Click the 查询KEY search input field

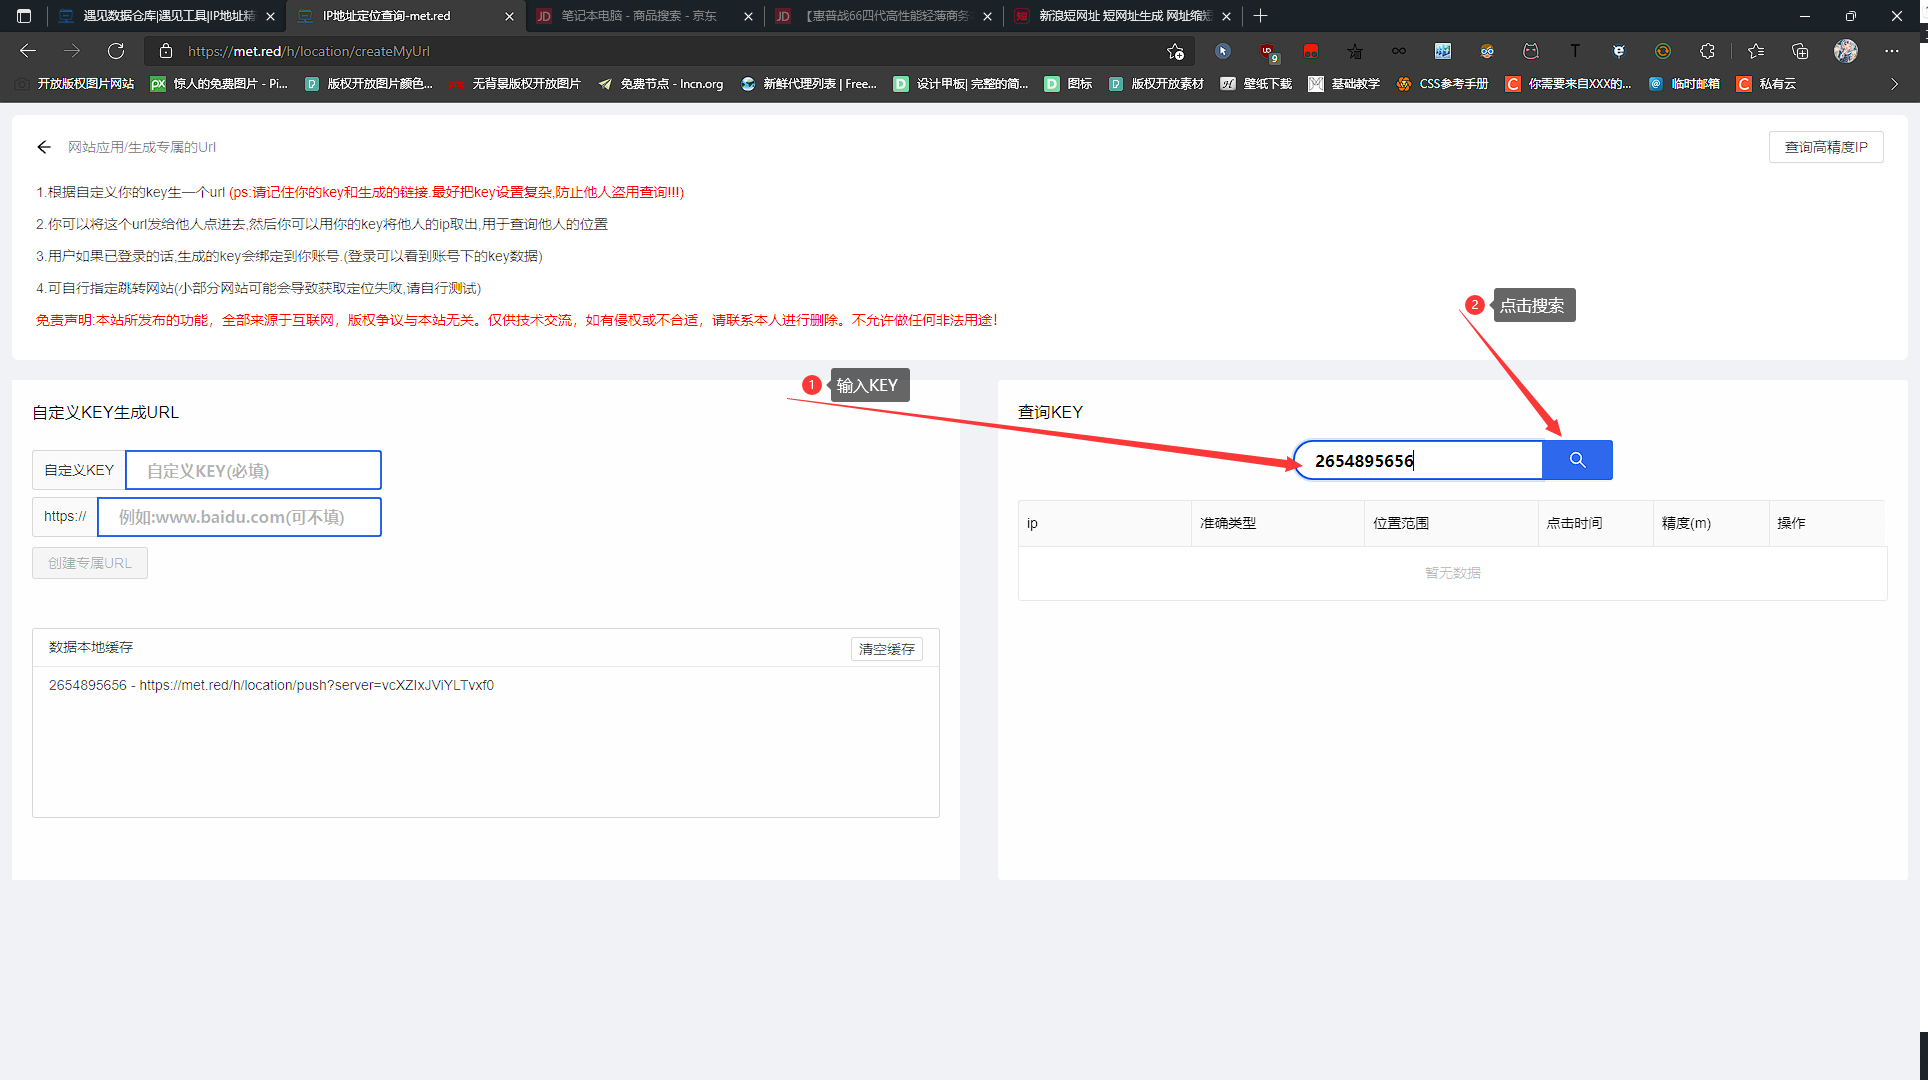click(1420, 460)
